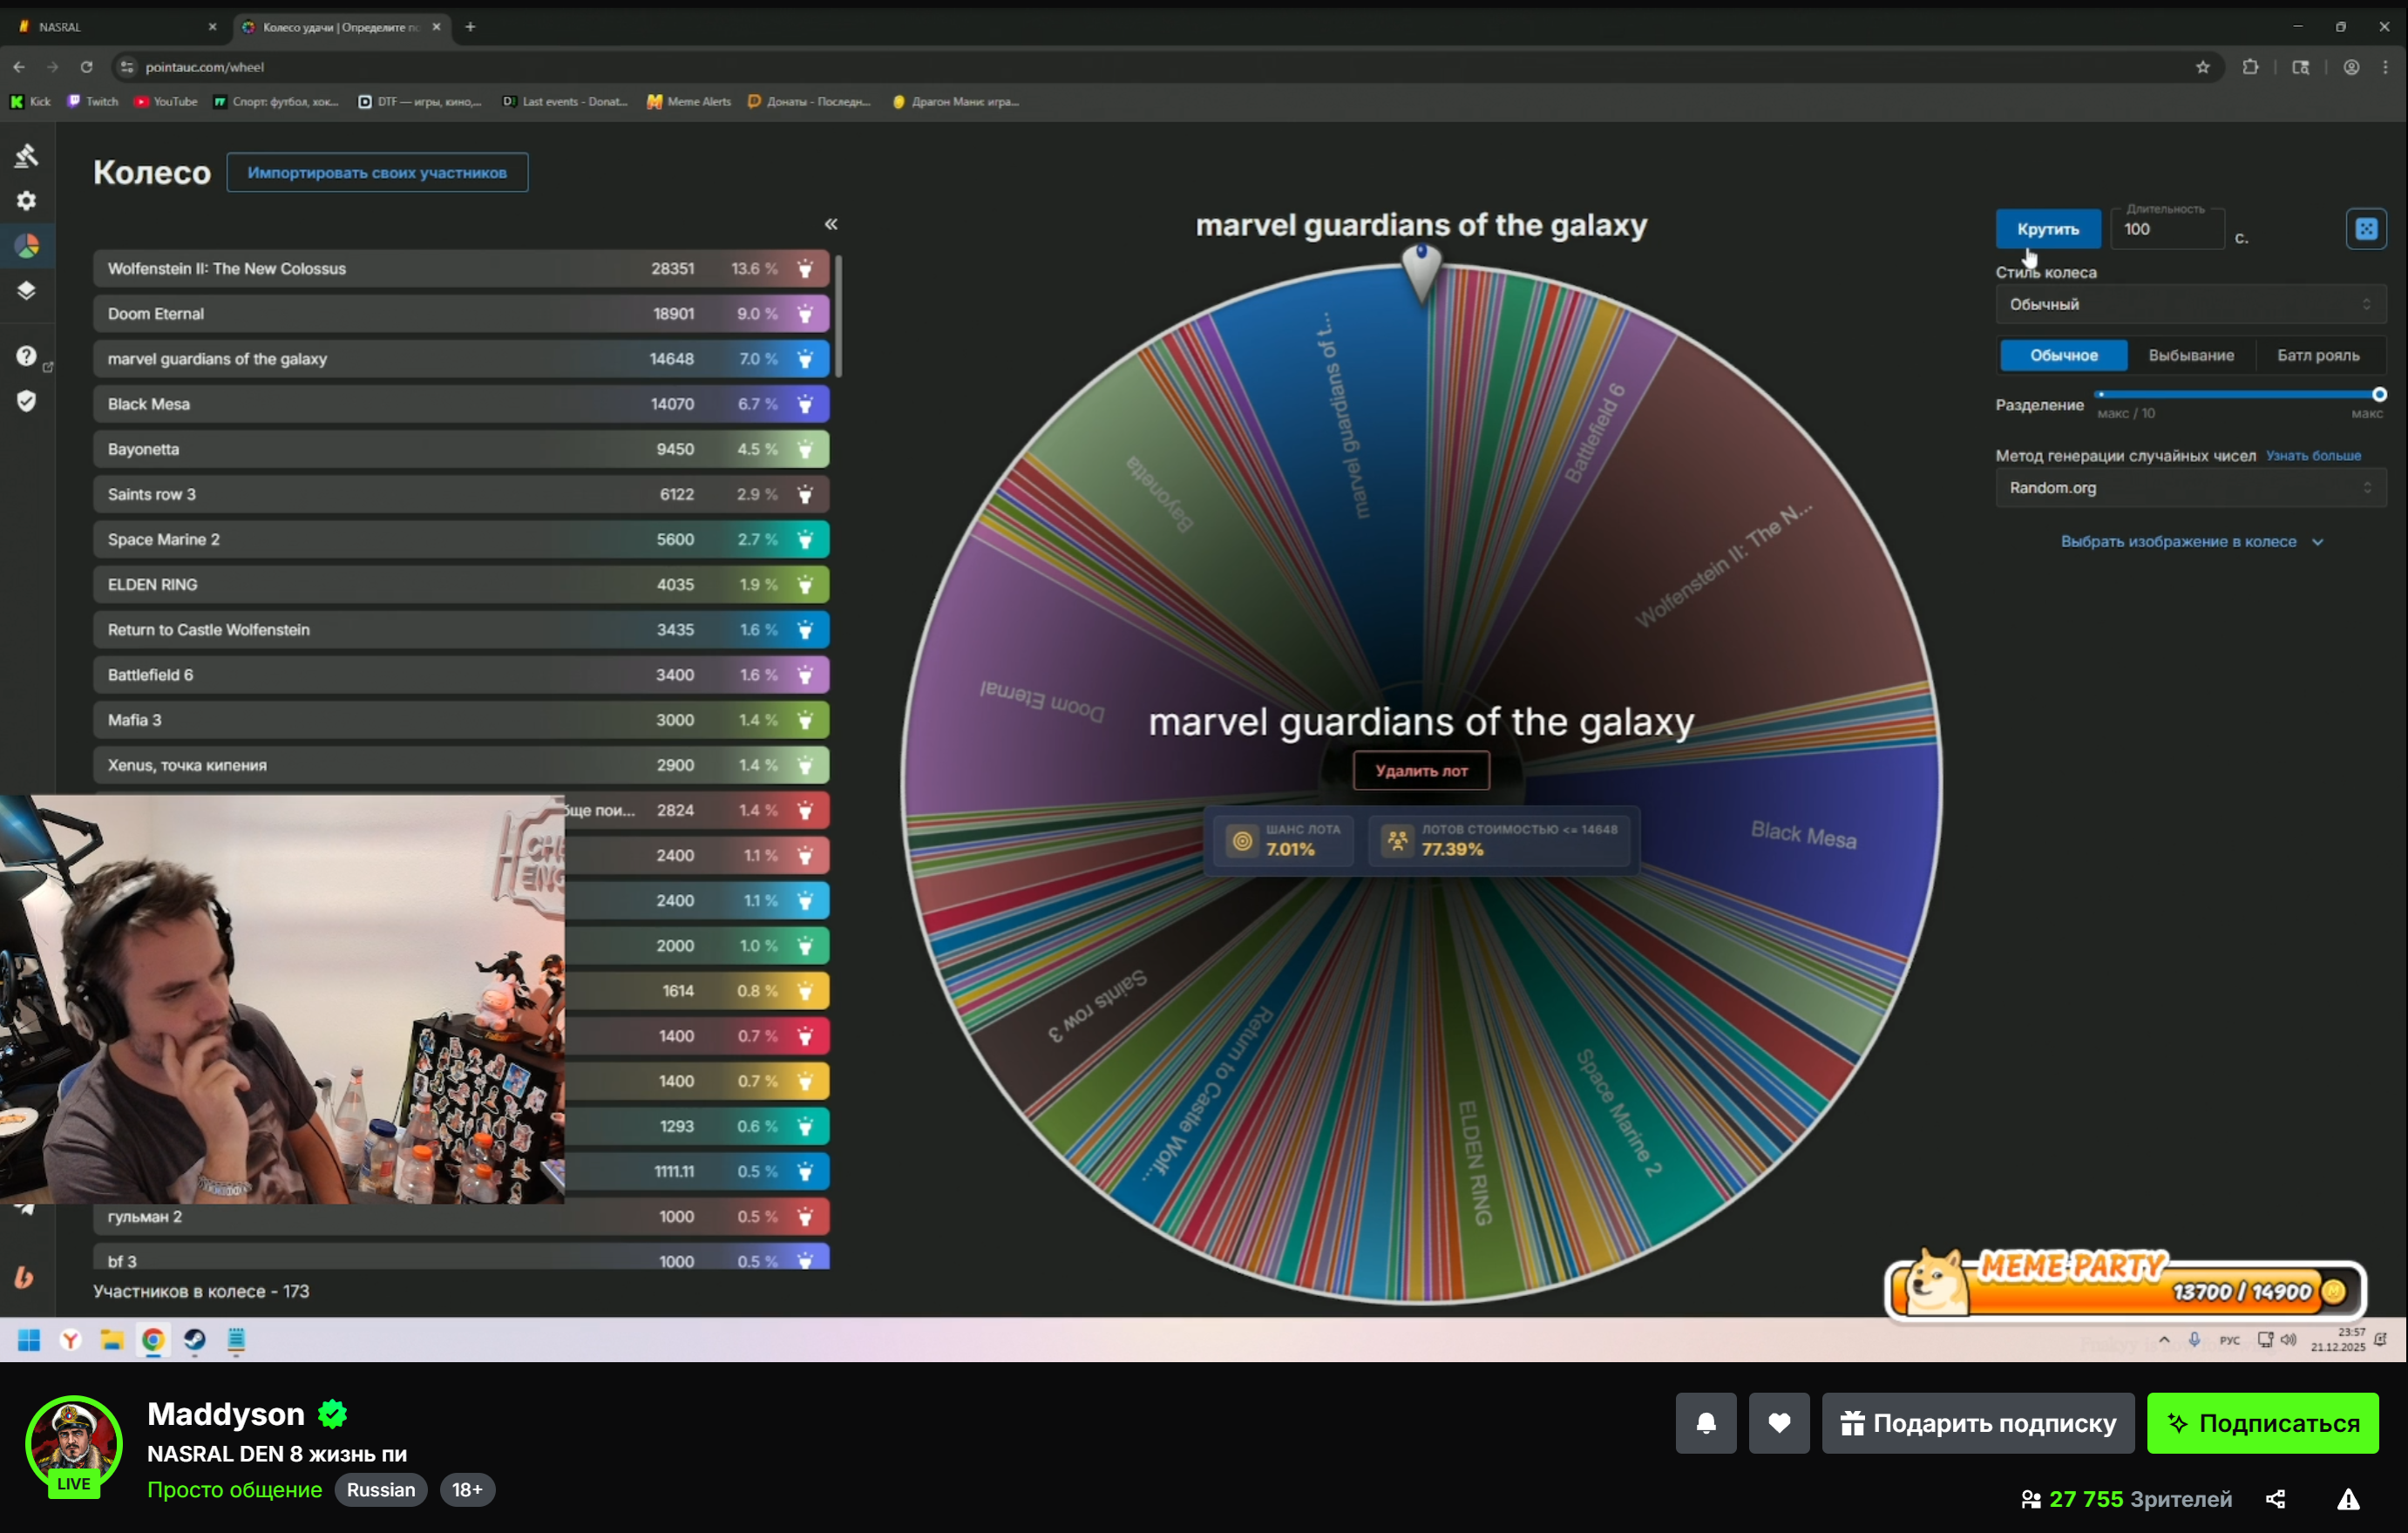Collapse participant list with double chevron

(830, 224)
